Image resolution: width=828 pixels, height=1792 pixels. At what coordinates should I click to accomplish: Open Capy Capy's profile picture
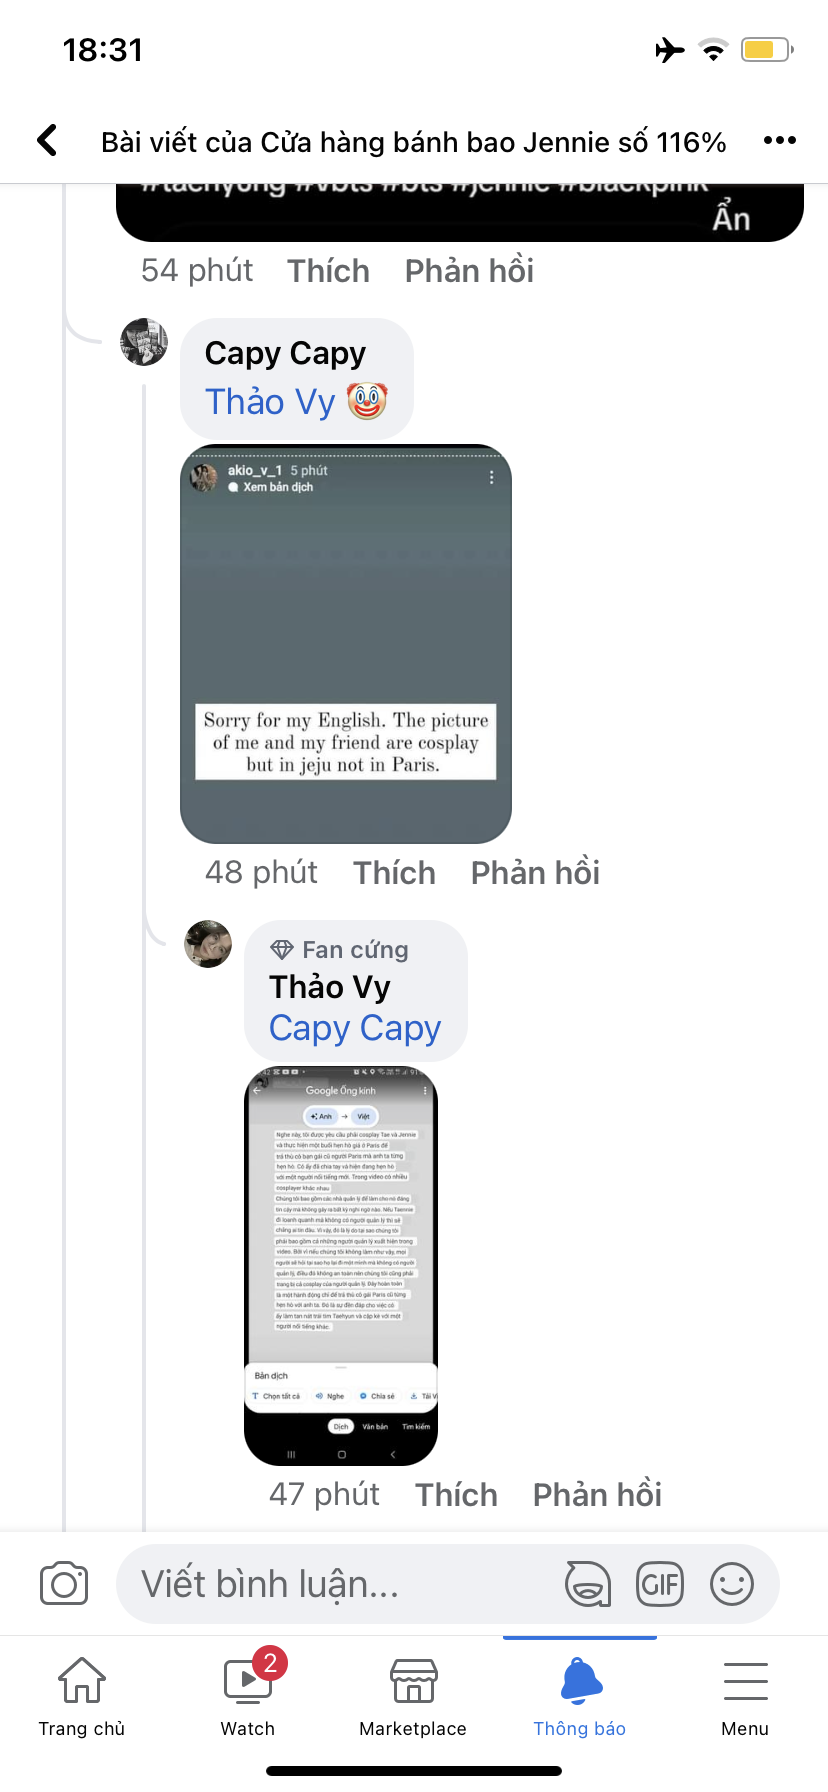(x=144, y=342)
